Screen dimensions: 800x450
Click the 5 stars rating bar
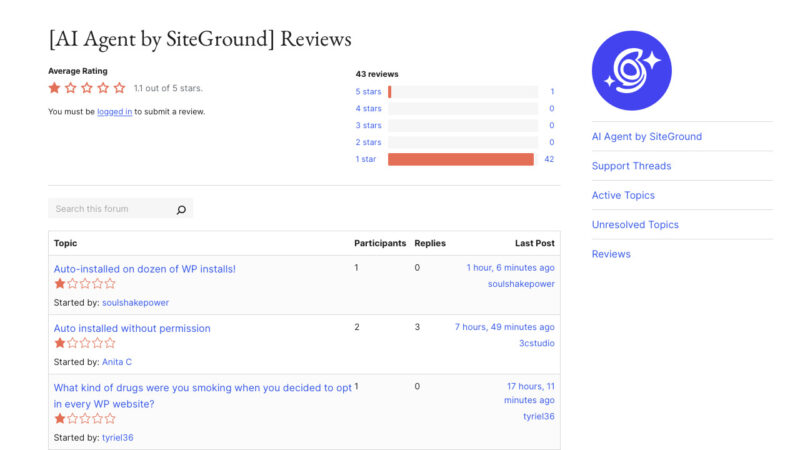(x=463, y=92)
